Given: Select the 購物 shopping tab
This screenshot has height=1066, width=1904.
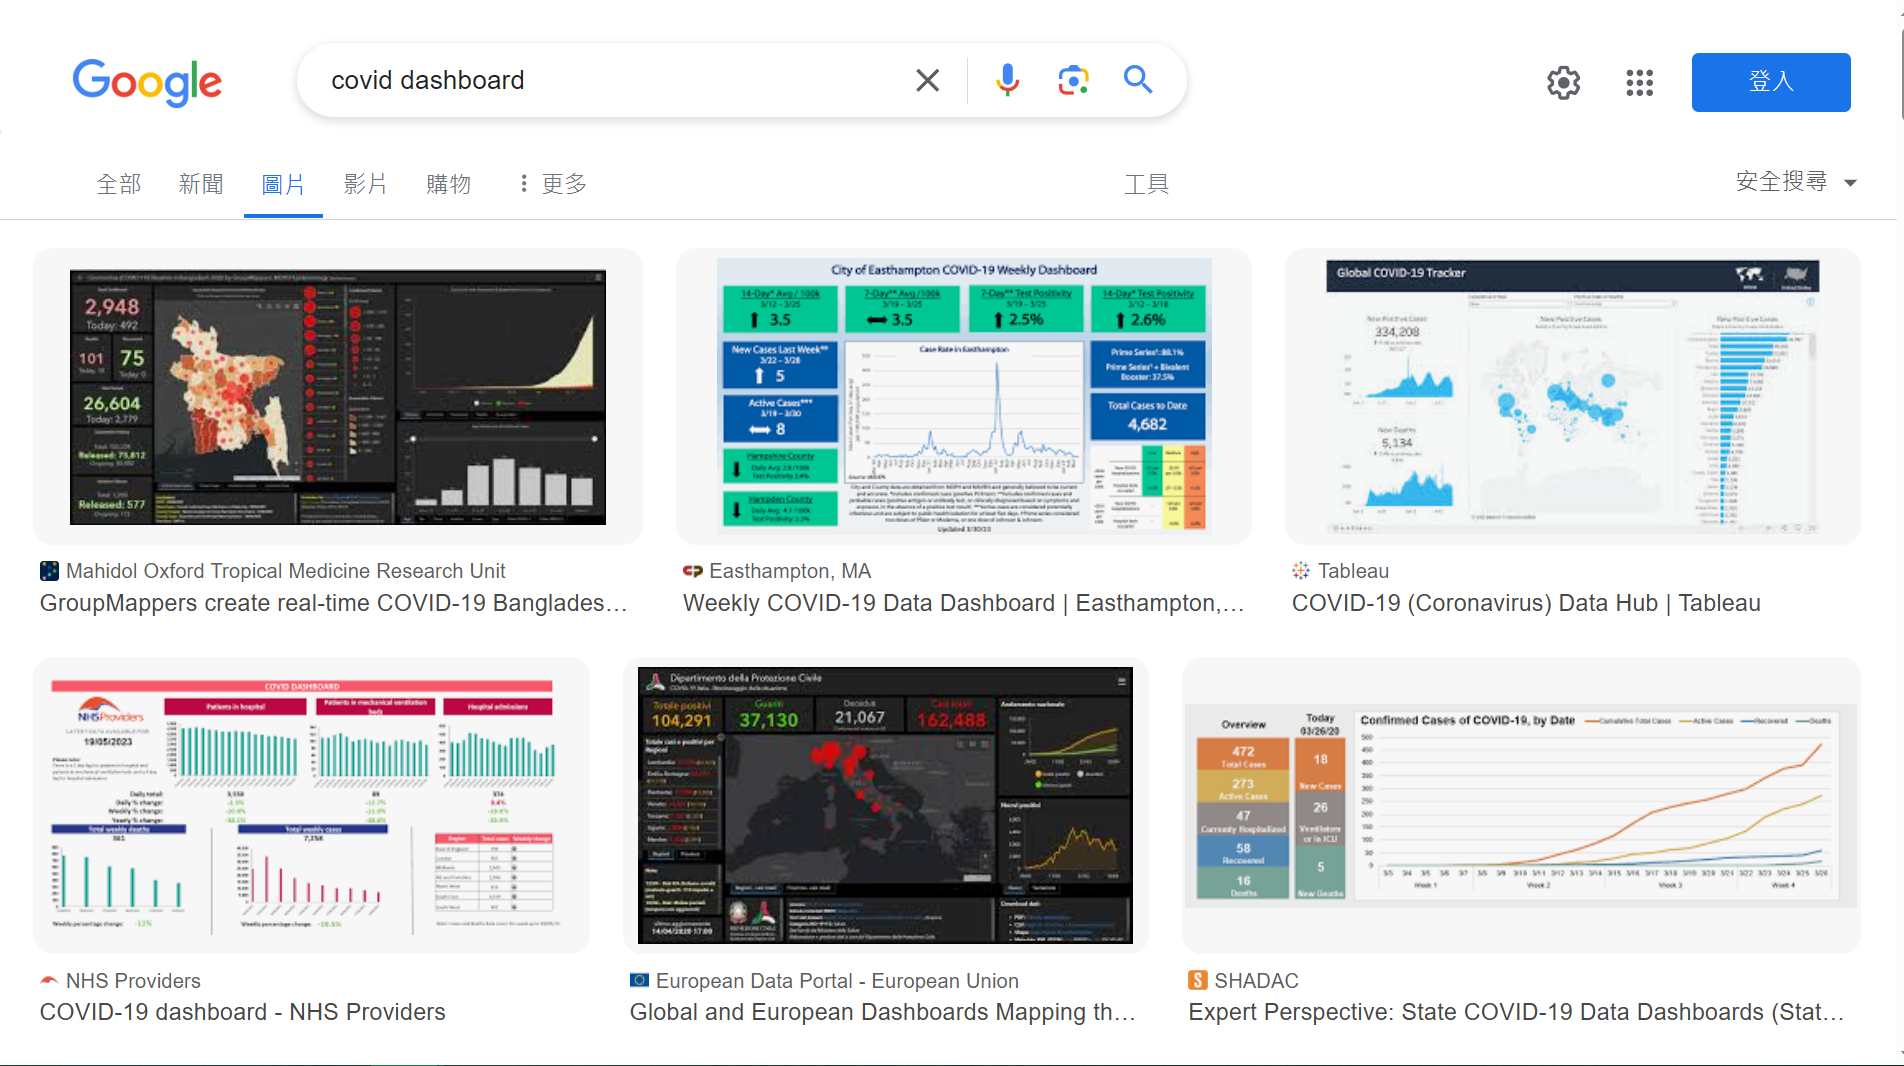Looking at the screenshot, I should point(448,184).
